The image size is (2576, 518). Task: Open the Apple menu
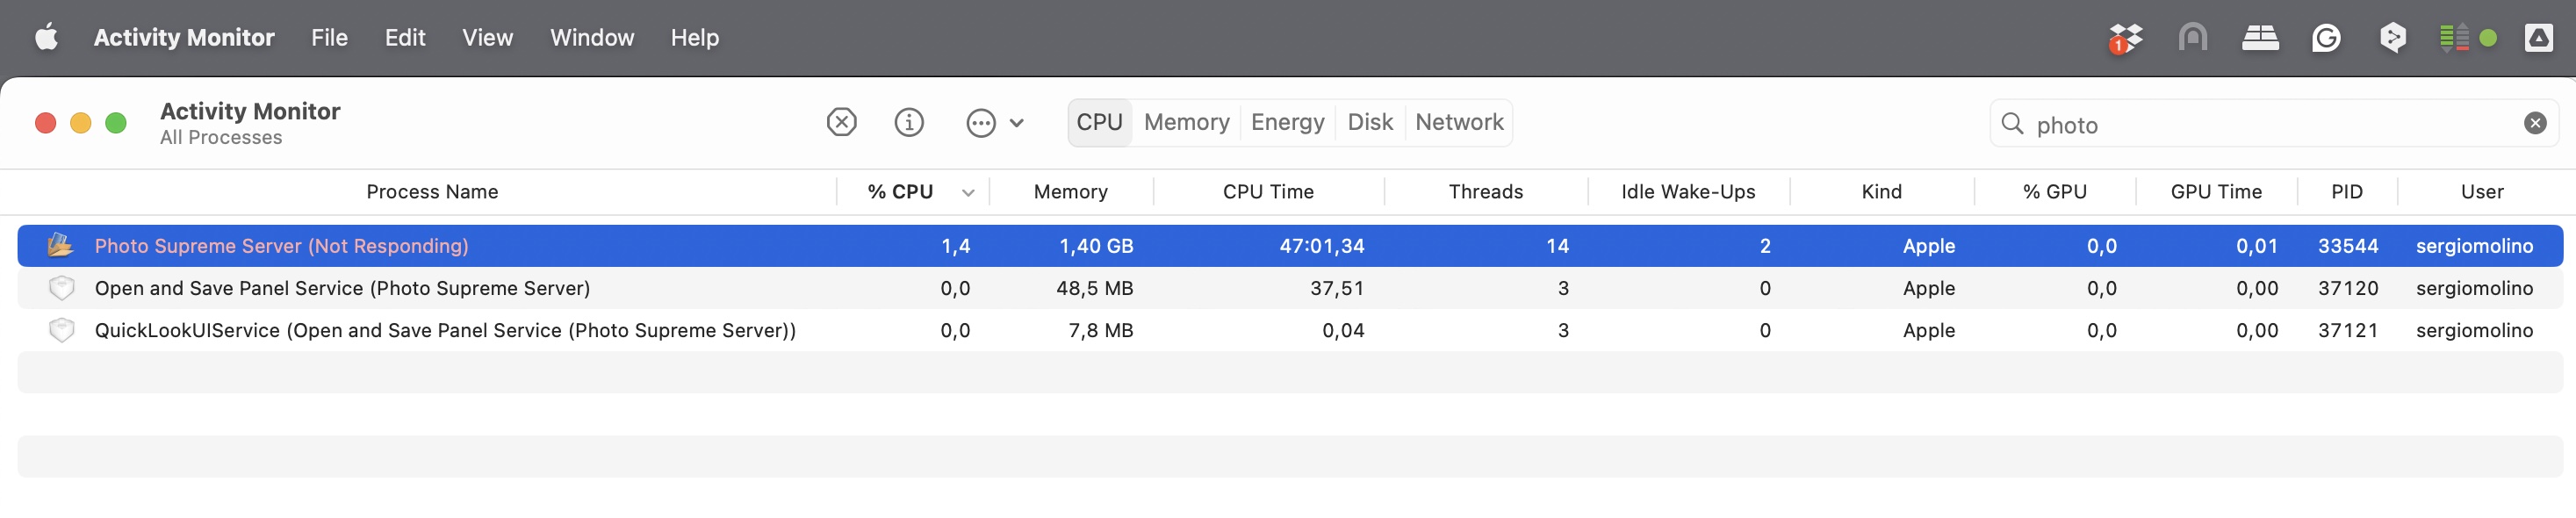(x=47, y=38)
